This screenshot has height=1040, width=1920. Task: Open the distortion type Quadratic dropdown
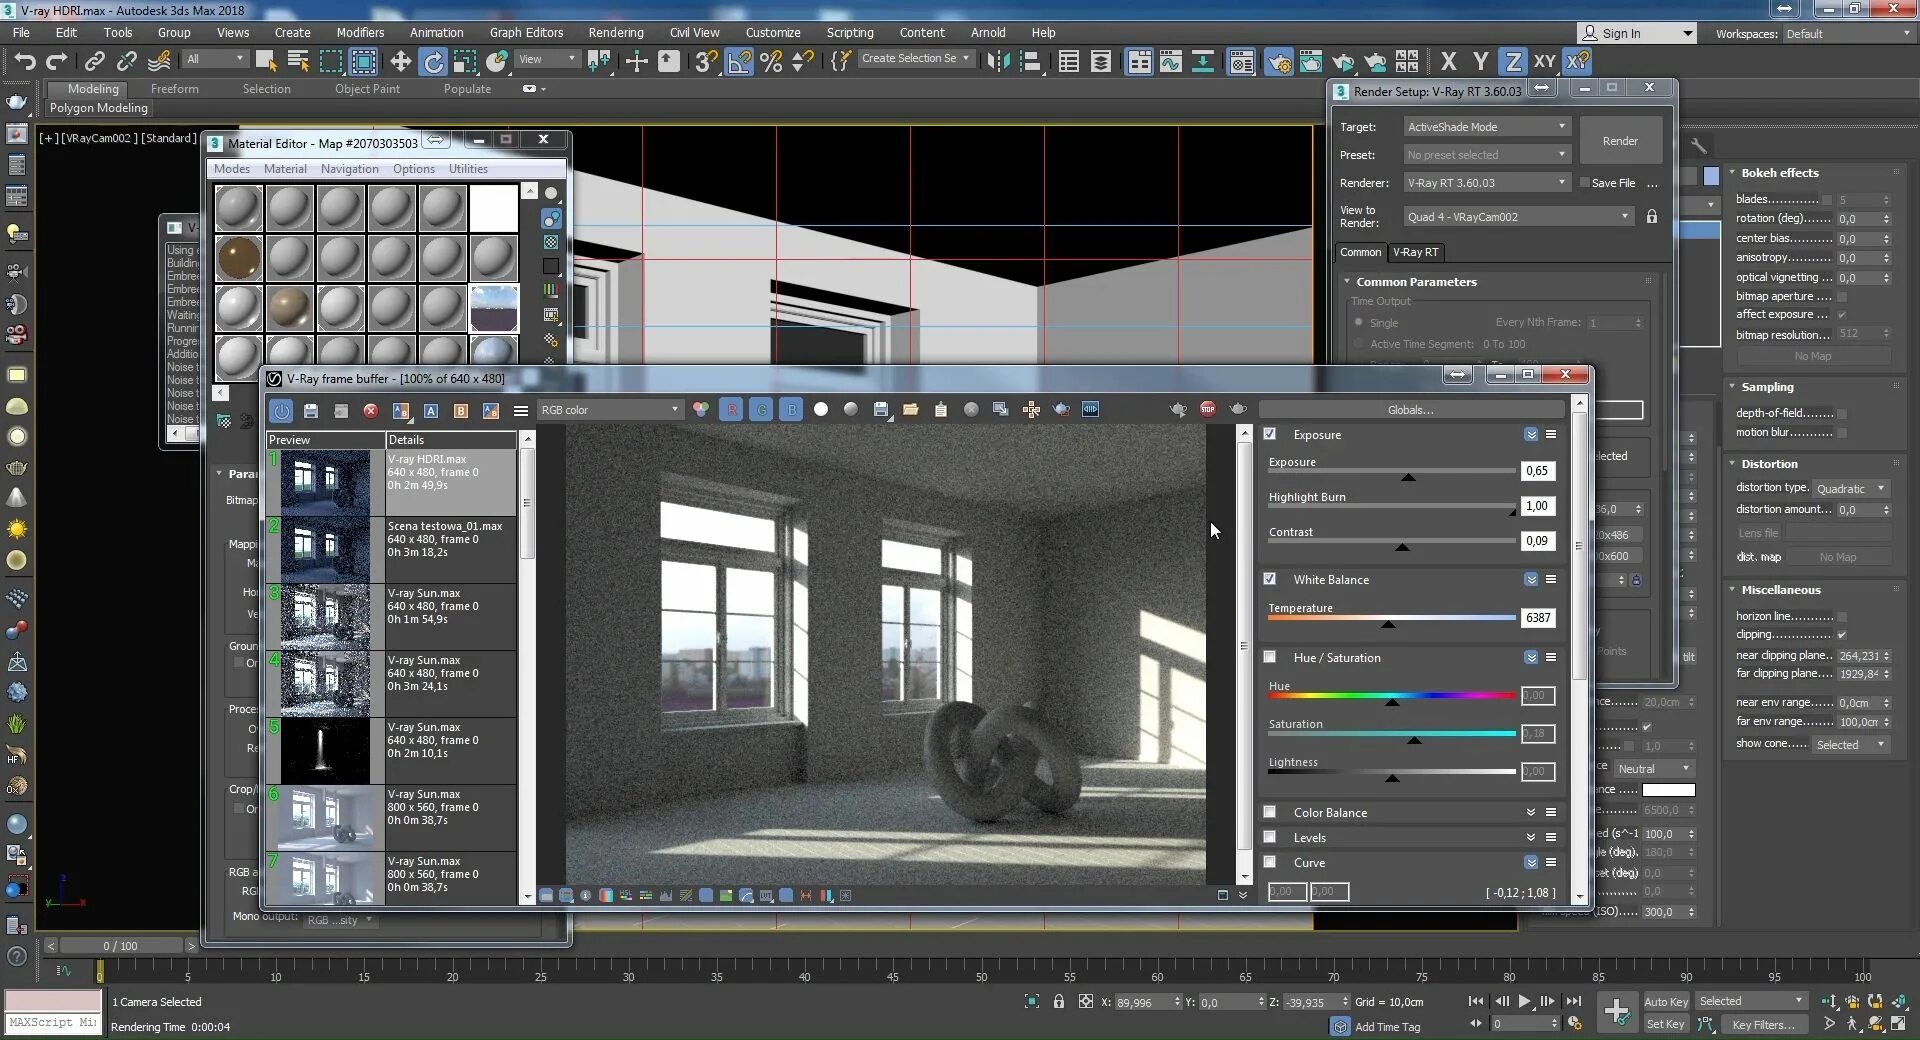(1851, 489)
